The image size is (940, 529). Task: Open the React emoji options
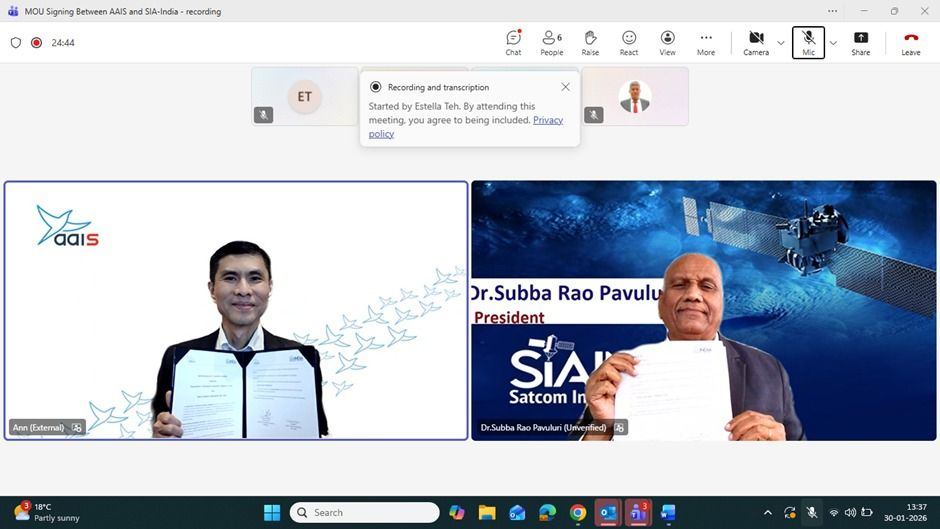point(629,42)
